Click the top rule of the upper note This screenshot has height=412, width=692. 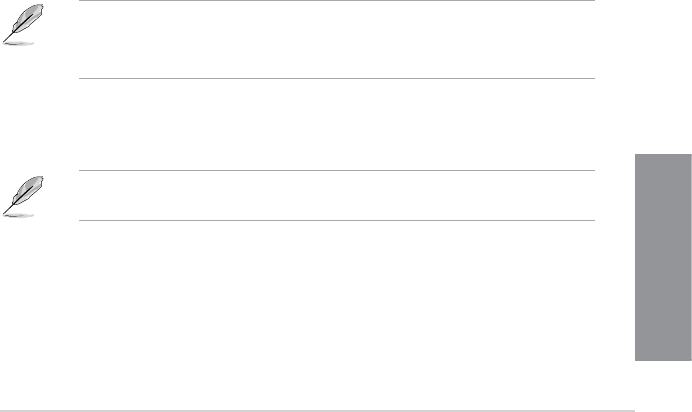pyautogui.click(x=337, y=1)
